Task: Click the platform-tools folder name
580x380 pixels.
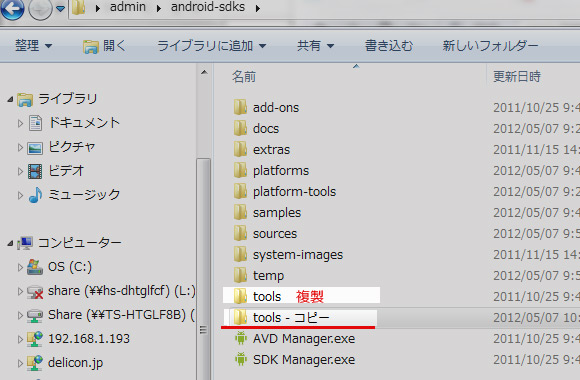Action: click(x=294, y=192)
